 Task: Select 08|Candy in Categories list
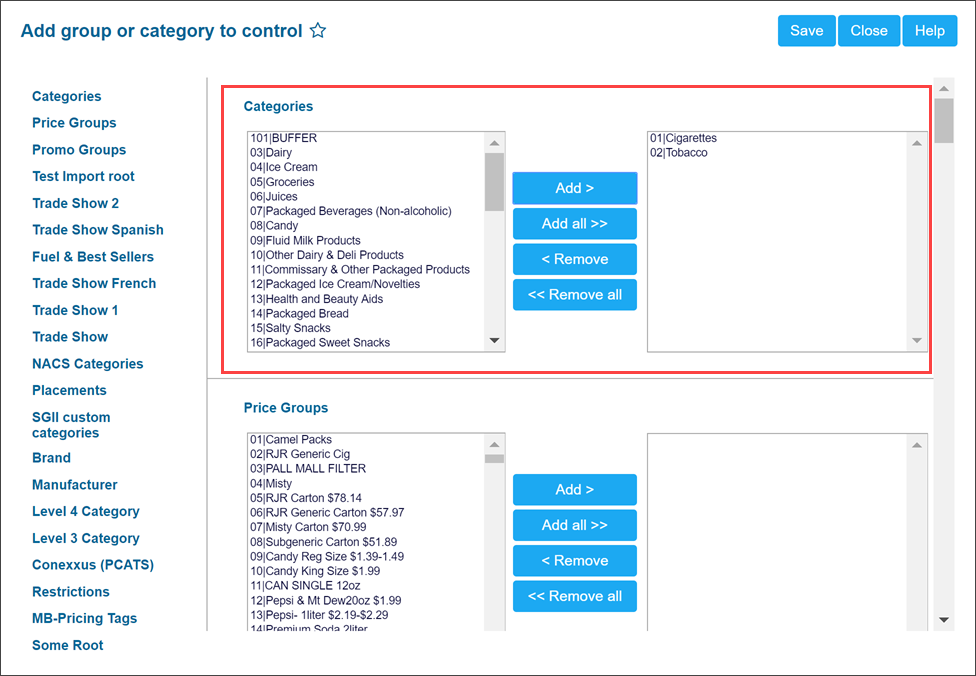pos(274,225)
